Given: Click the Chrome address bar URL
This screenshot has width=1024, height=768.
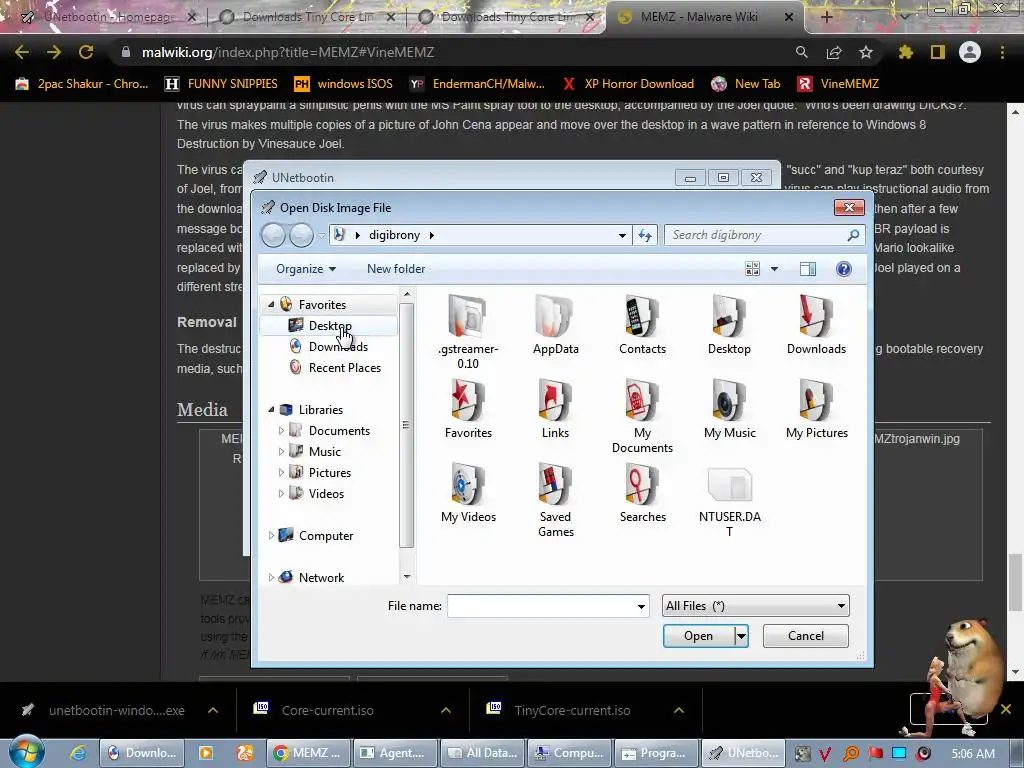Looking at the screenshot, I should click(288, 52).
